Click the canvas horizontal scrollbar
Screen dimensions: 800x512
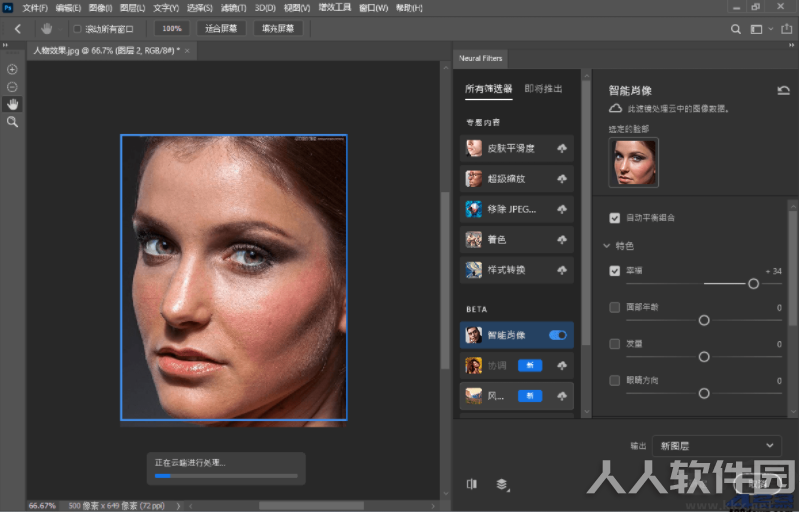pyautogui.click(x=311, y=506)
